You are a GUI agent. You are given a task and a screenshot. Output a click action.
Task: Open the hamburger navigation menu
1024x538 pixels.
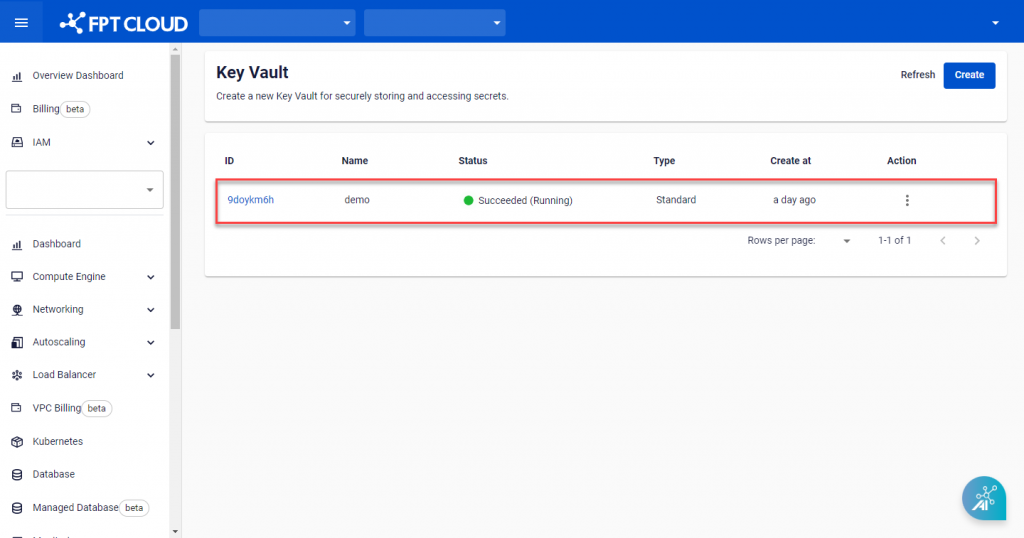pyautogui.click(x=21, y=22)
